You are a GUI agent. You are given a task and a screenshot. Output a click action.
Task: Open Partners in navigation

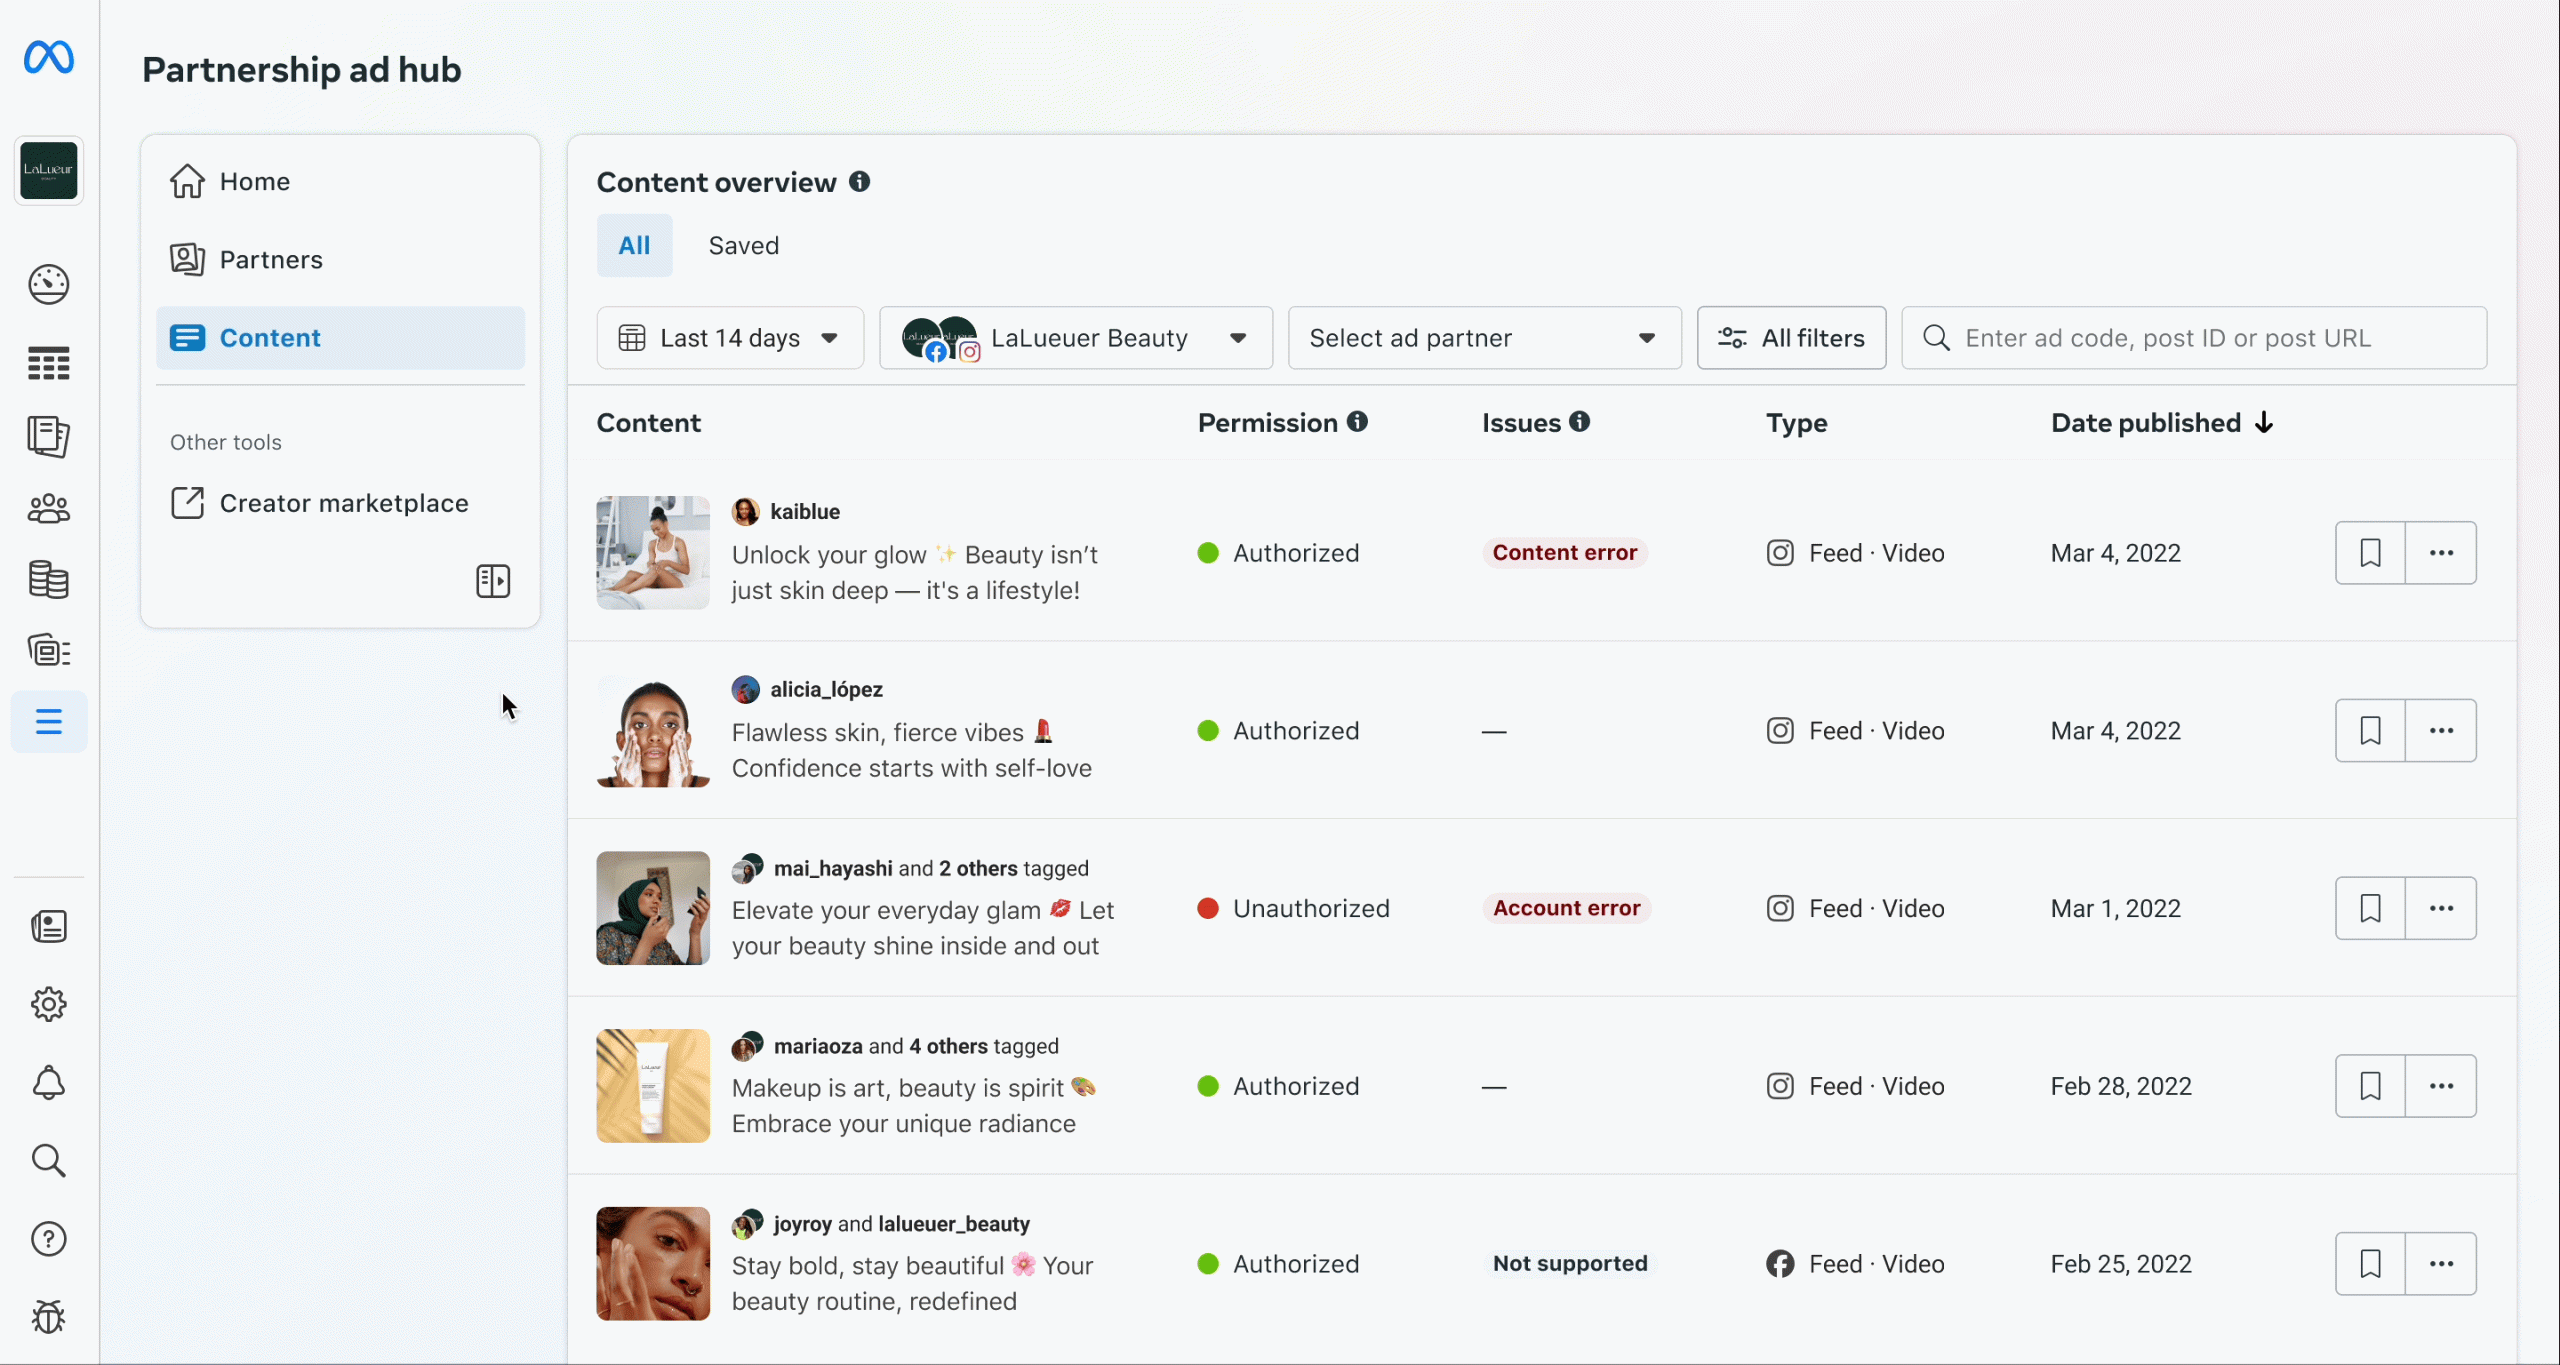pyautogui.click(x=340, y=260)
